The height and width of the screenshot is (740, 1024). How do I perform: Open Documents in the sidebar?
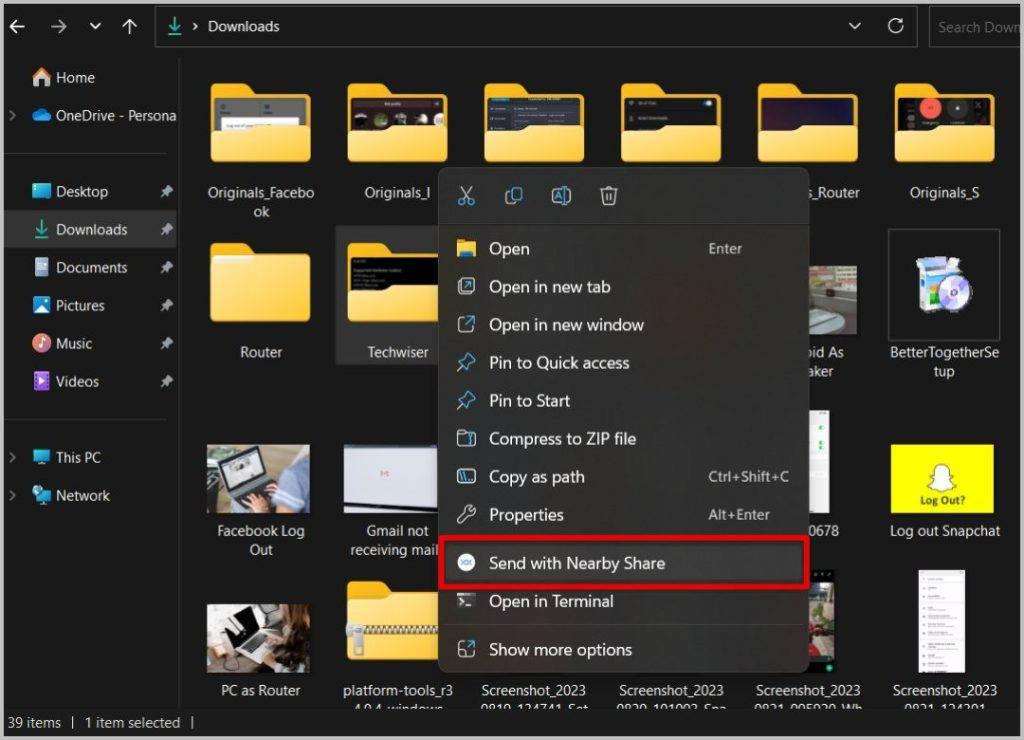tap(81, 267)
